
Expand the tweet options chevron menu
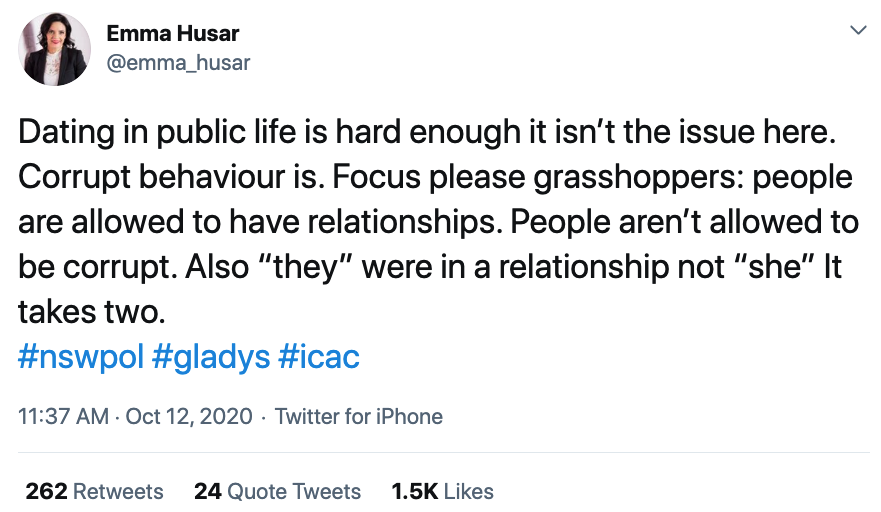coord(856,31)
